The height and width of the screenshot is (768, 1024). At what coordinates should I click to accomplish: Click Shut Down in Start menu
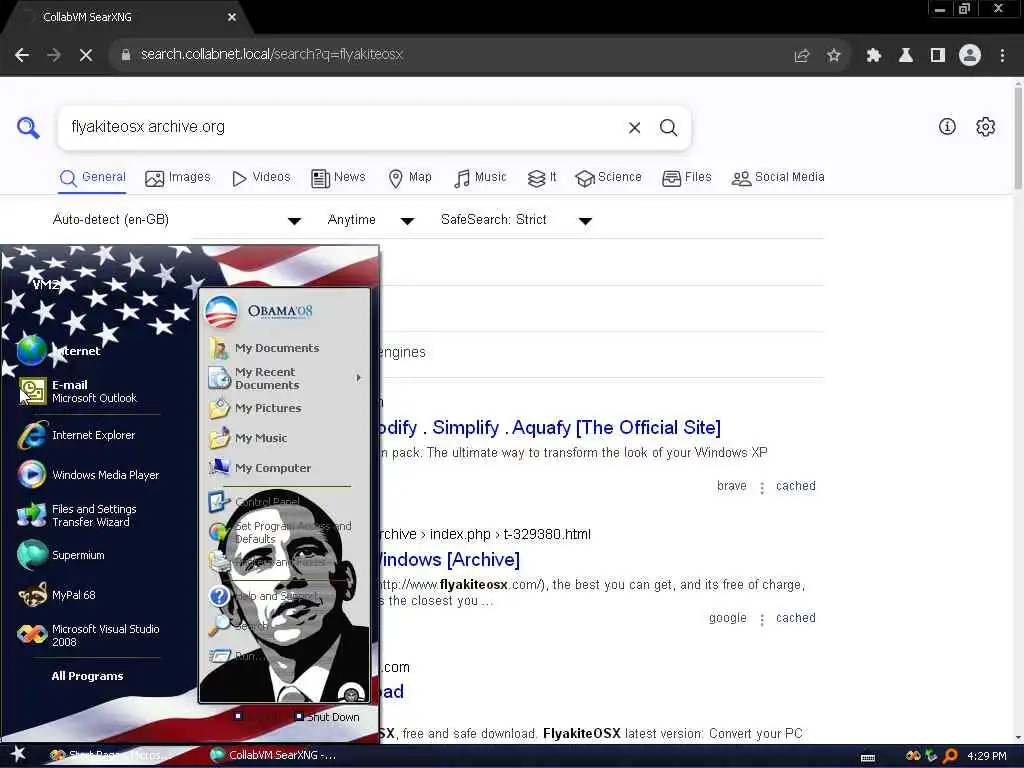[327, 717]
